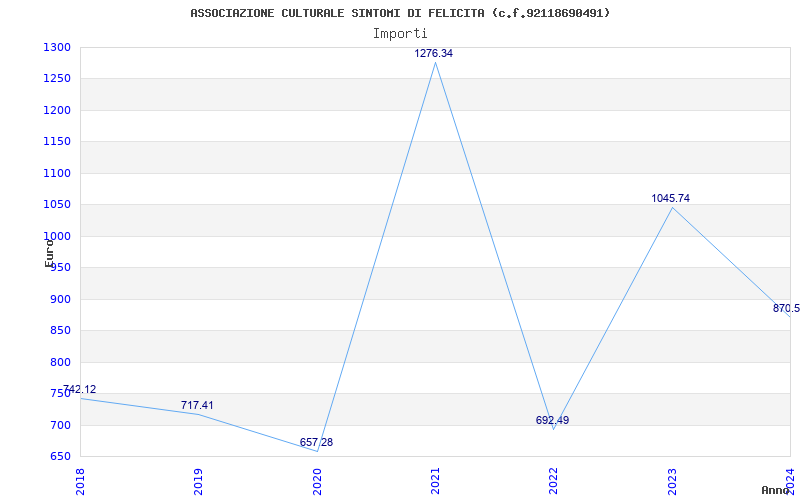The image size is (800, 500).
Task: Click the 717.41 data label
Action: click(197, 406)
